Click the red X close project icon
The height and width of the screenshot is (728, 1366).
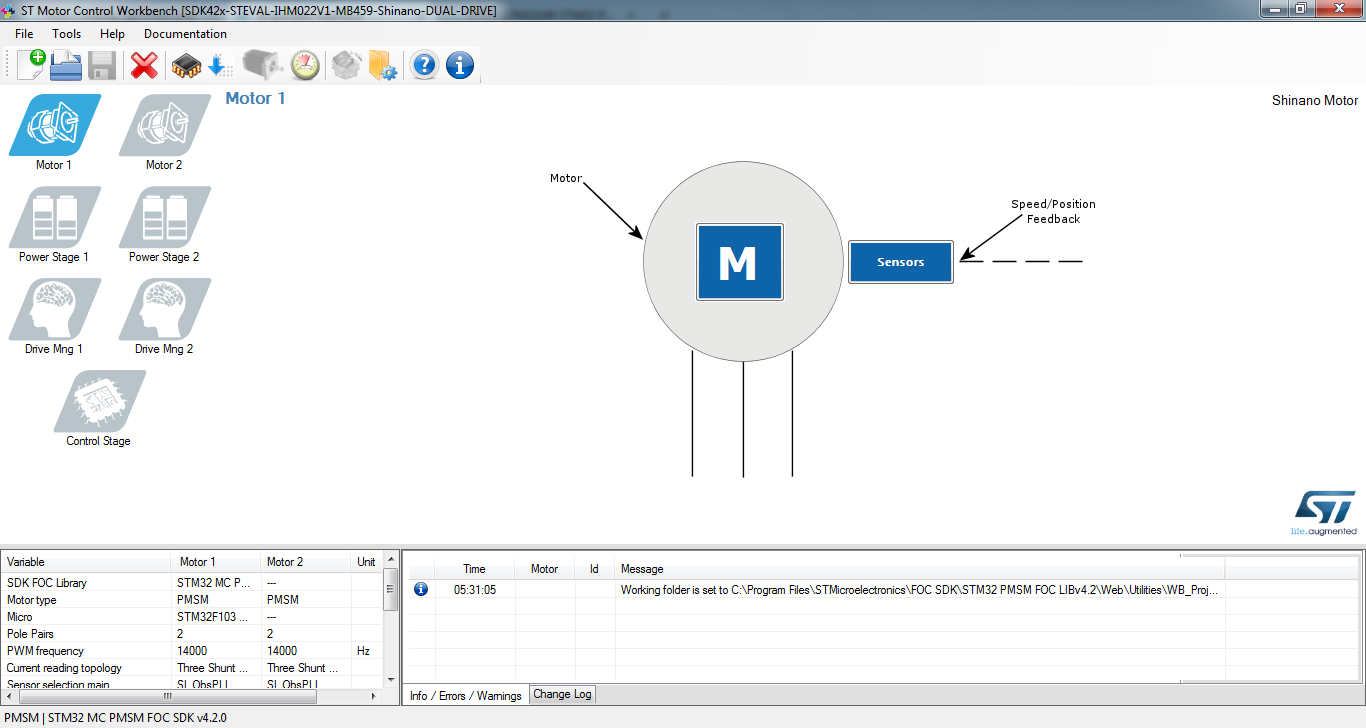click(x=145, y=65)
